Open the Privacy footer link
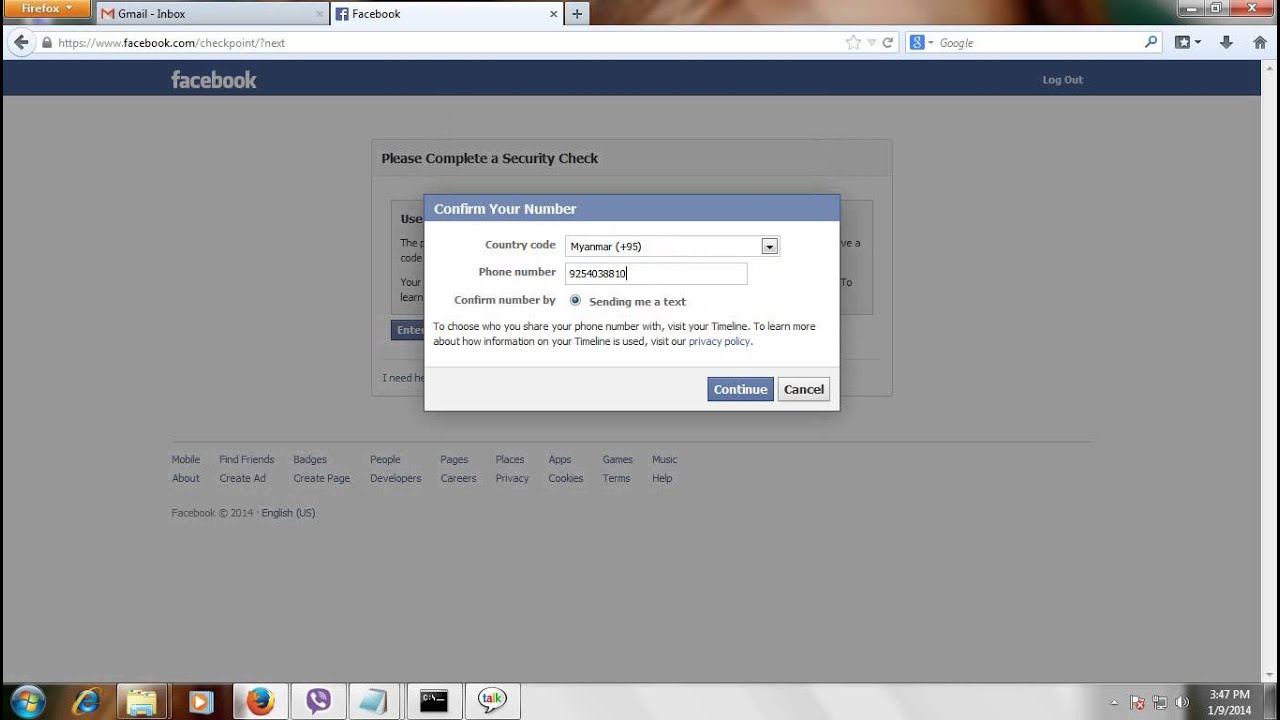The width and height of the screenshot is (1280, 720). 512,479
